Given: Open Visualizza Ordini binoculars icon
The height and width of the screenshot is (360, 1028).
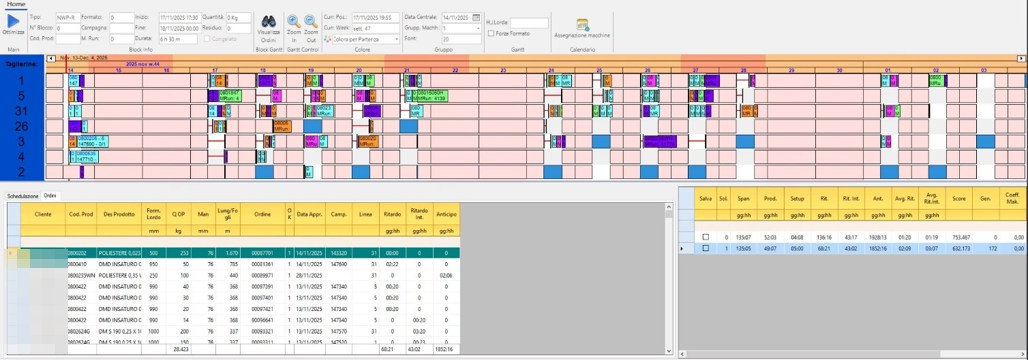Looking at the screenshot, I should 268,21.
